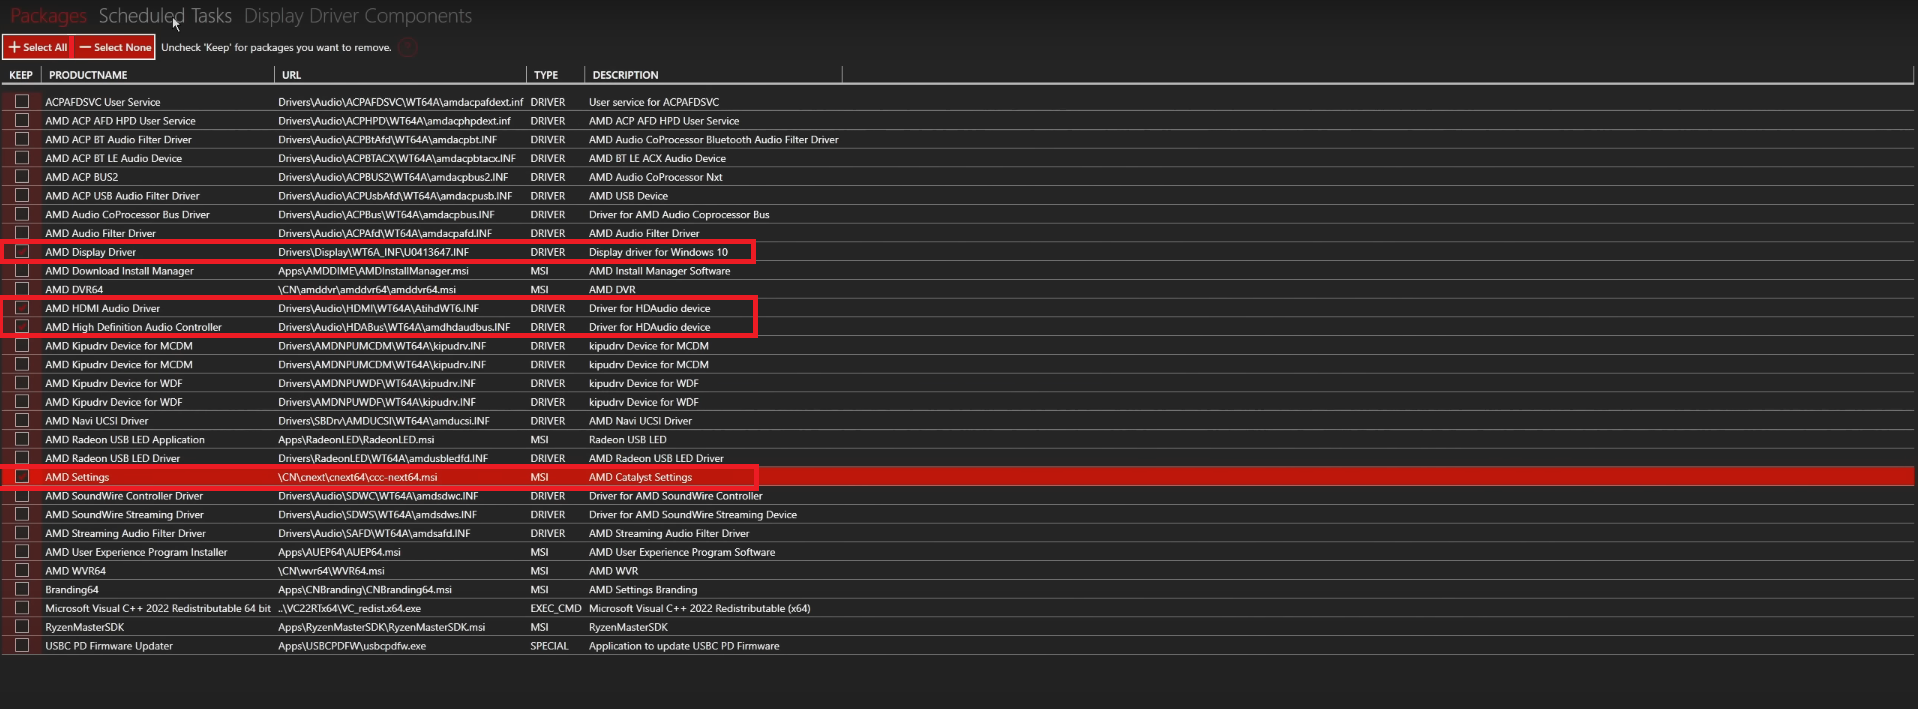Click URL Apps\RadeonLED\RadeonLED.msi
Screen dimensions: 1918x709
pyautogui.click(x=356, y=440)
